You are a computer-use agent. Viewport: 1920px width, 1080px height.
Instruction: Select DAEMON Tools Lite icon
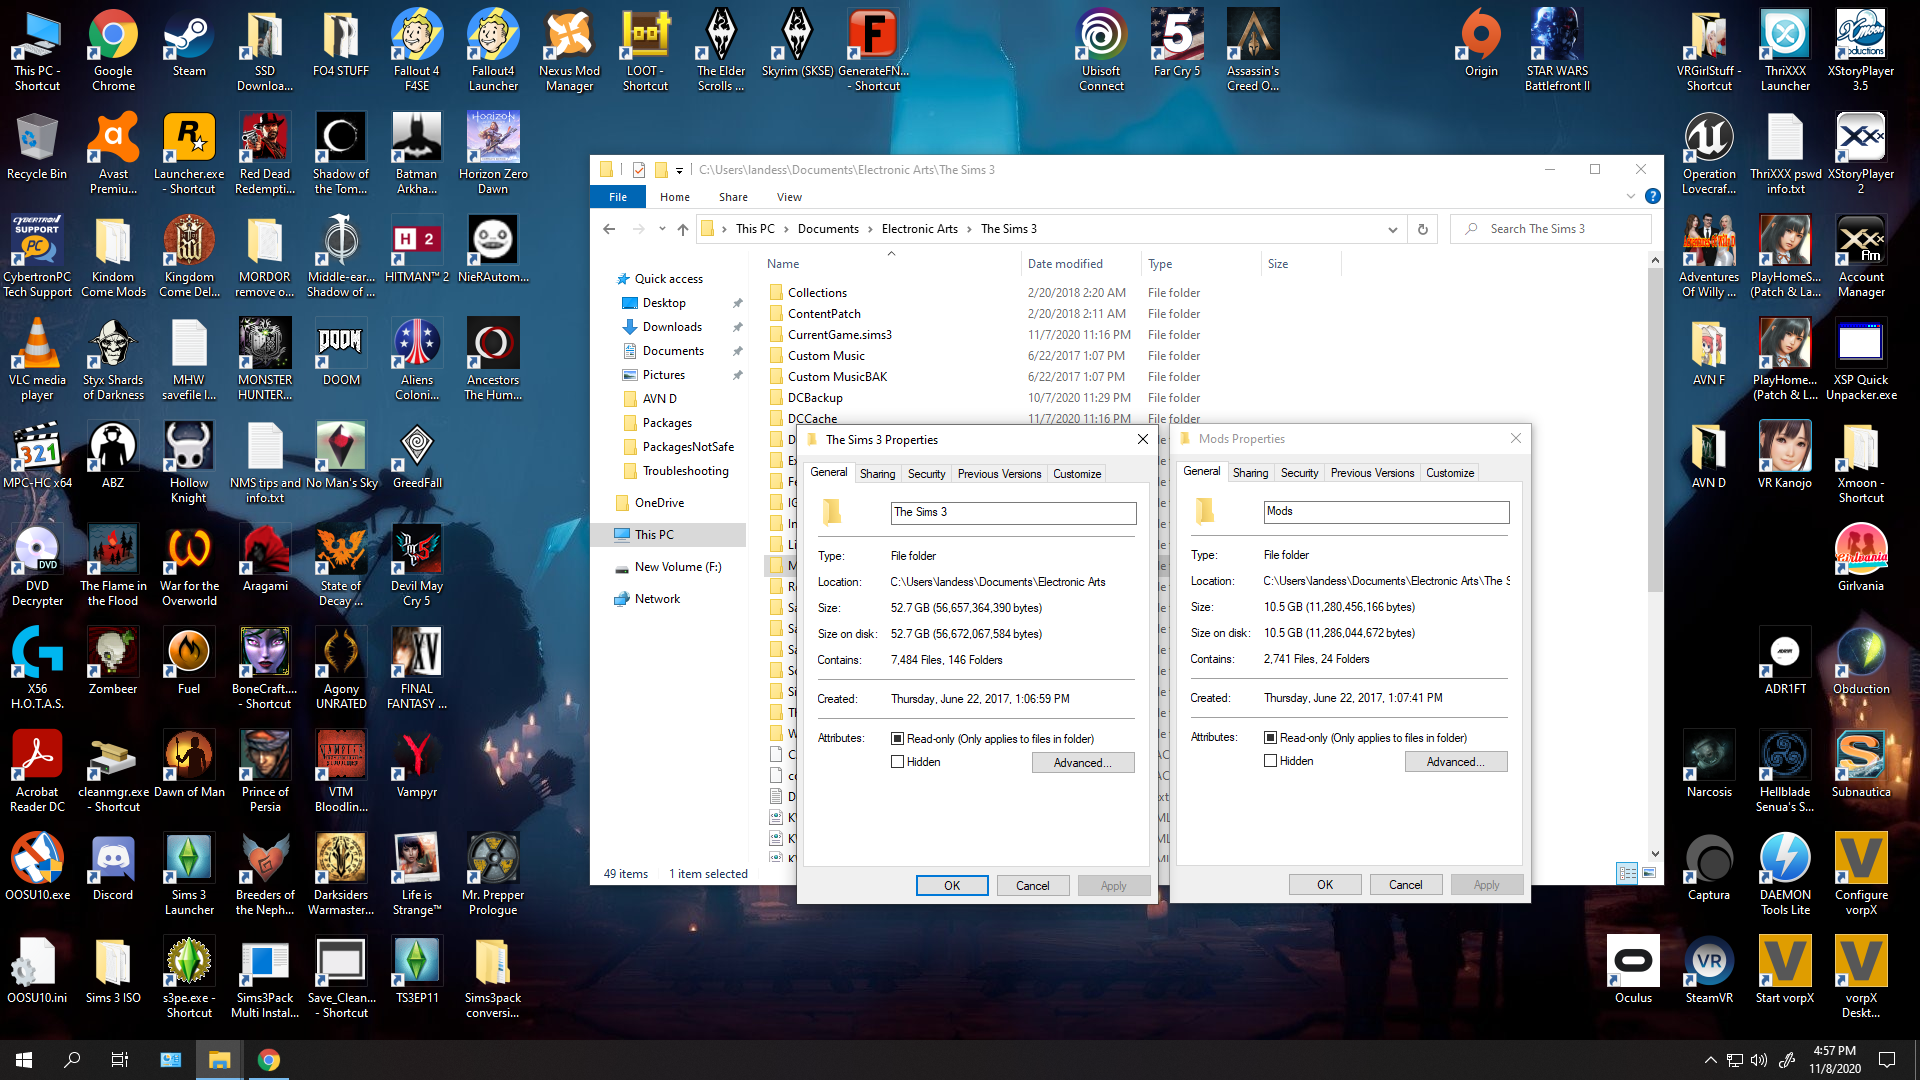point(1785,874)
